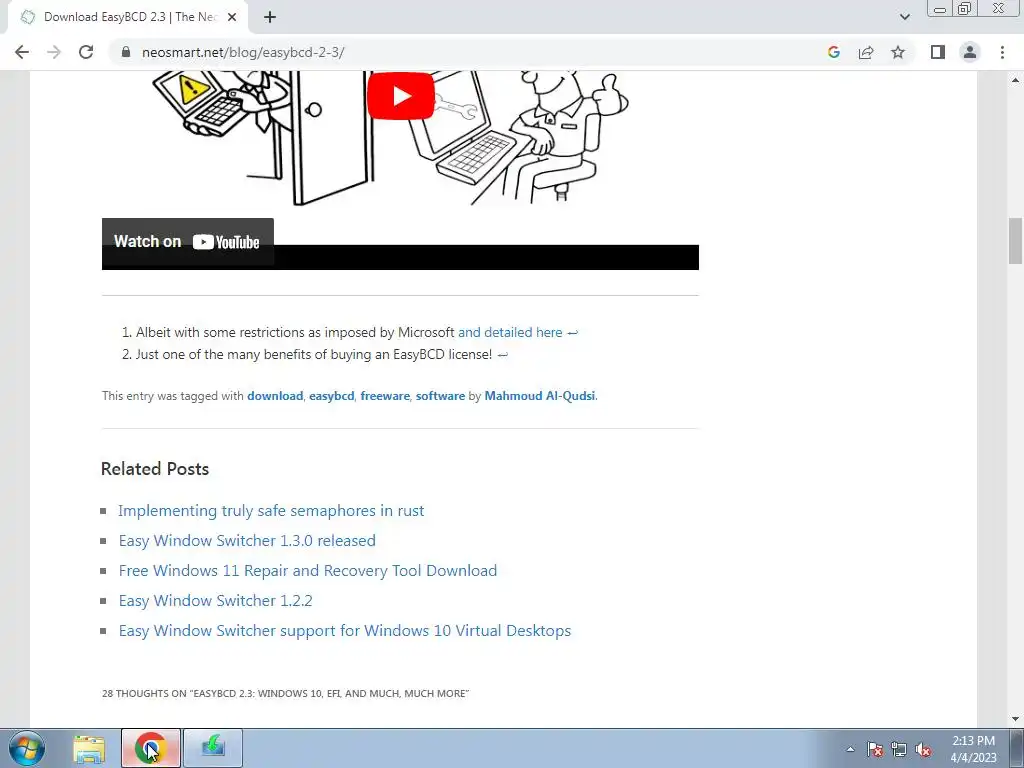The image size is (1024, 768).
Task: Open the 'download' tag link
Action: (275, 396)
